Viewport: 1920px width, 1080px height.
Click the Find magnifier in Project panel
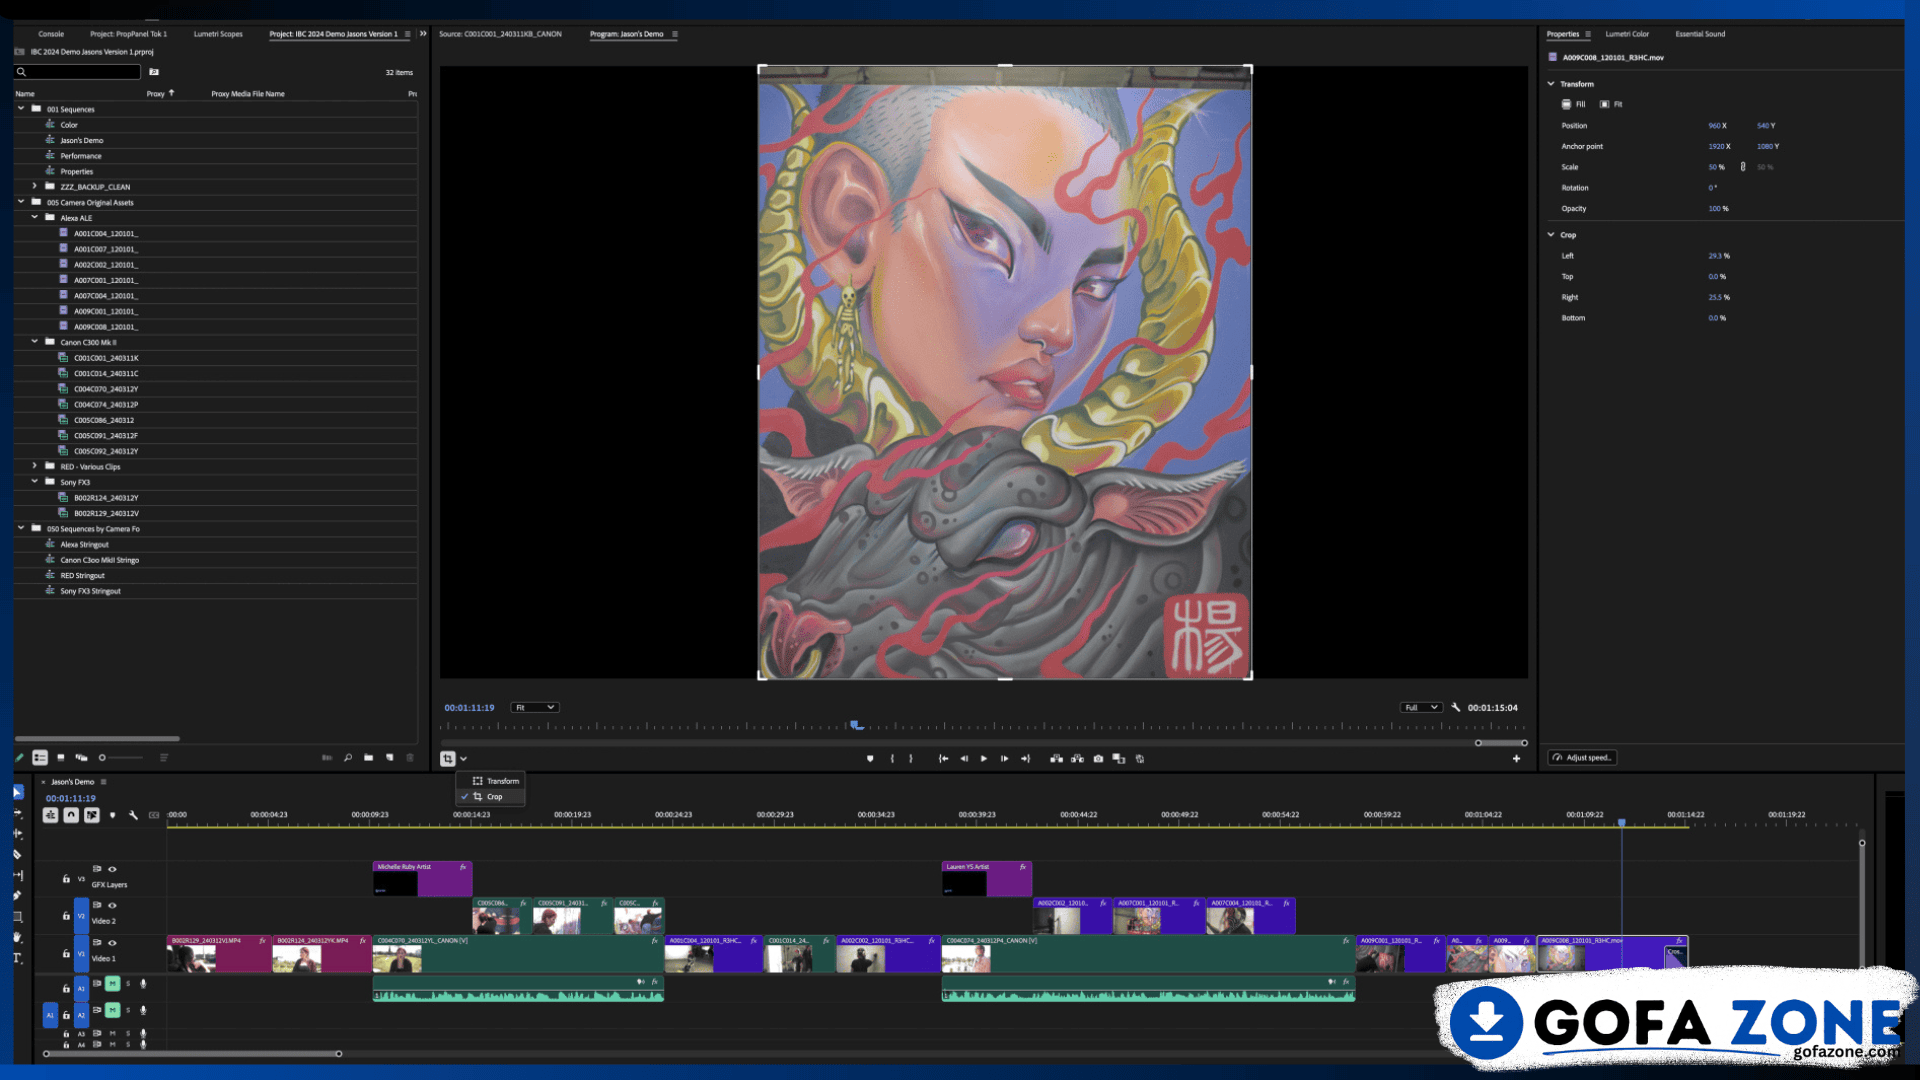348,758
